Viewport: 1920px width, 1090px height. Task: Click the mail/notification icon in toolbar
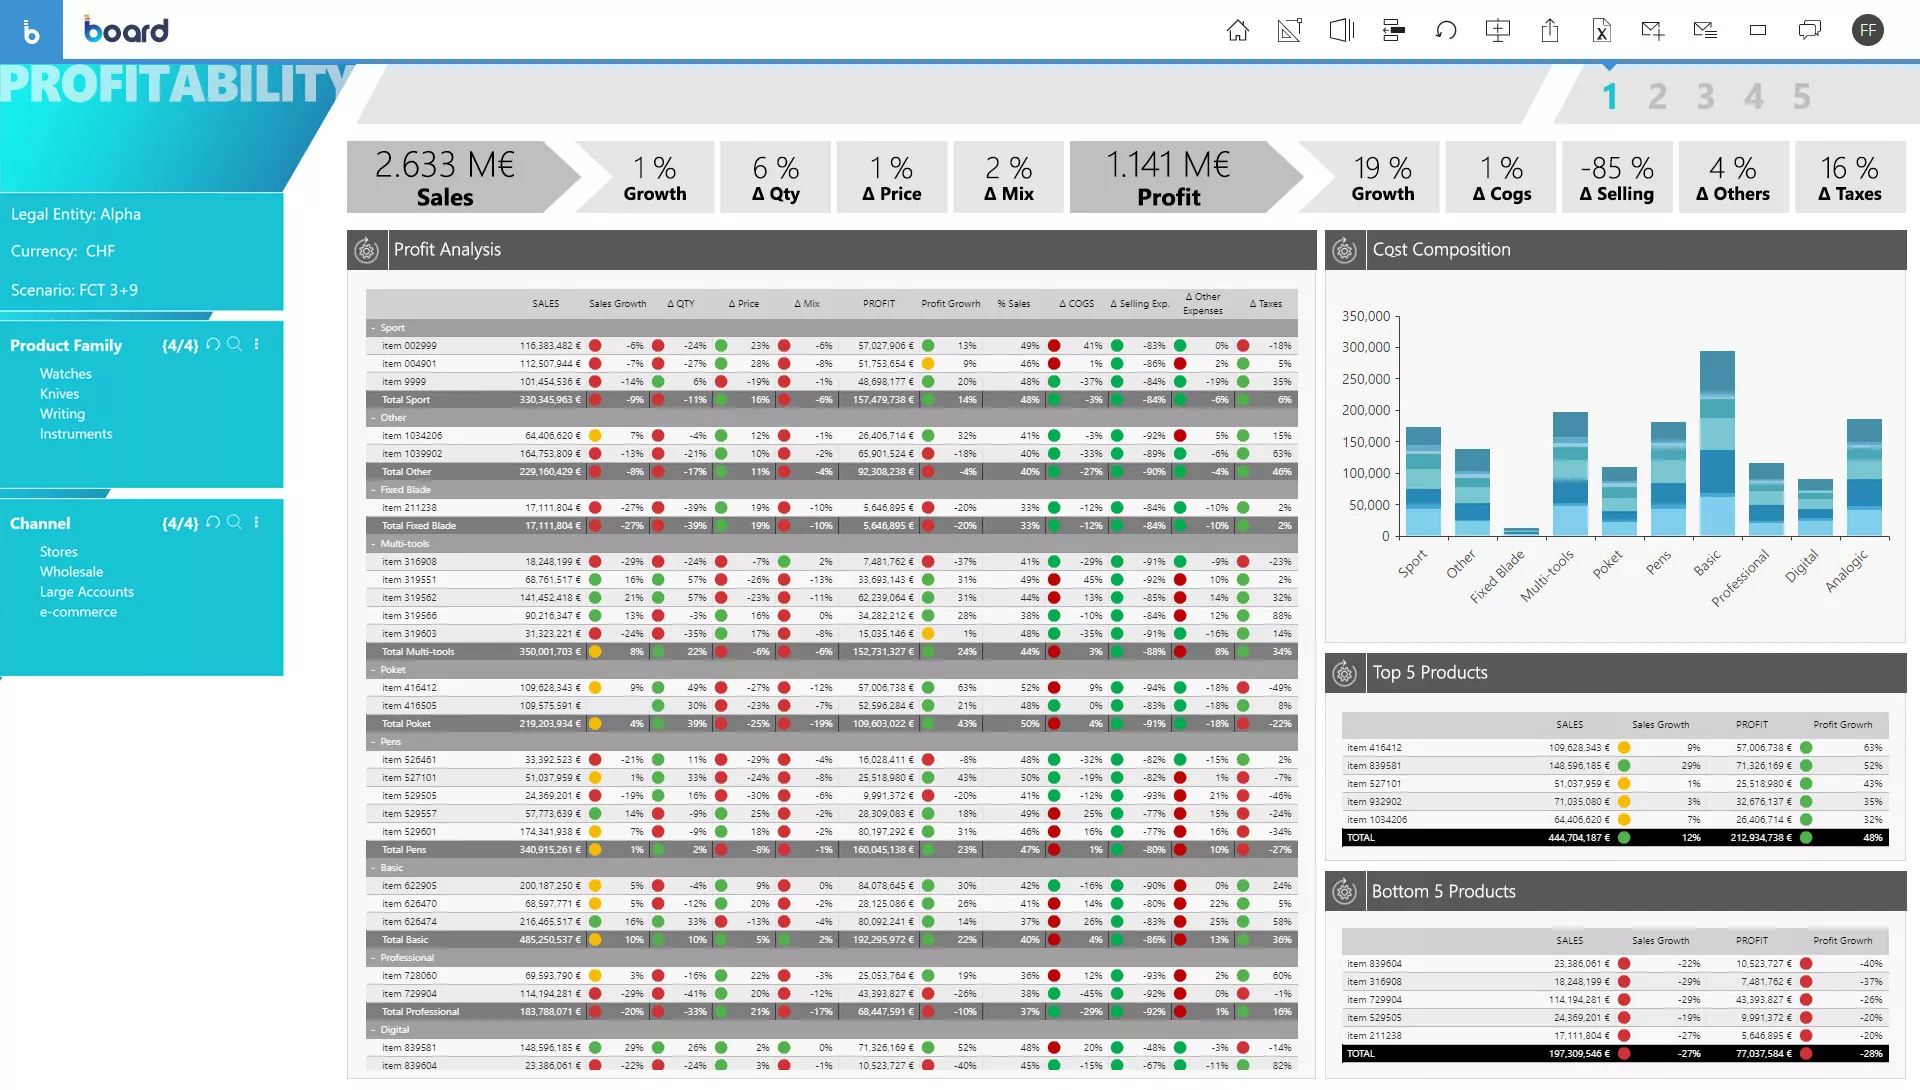(1652, 29)
